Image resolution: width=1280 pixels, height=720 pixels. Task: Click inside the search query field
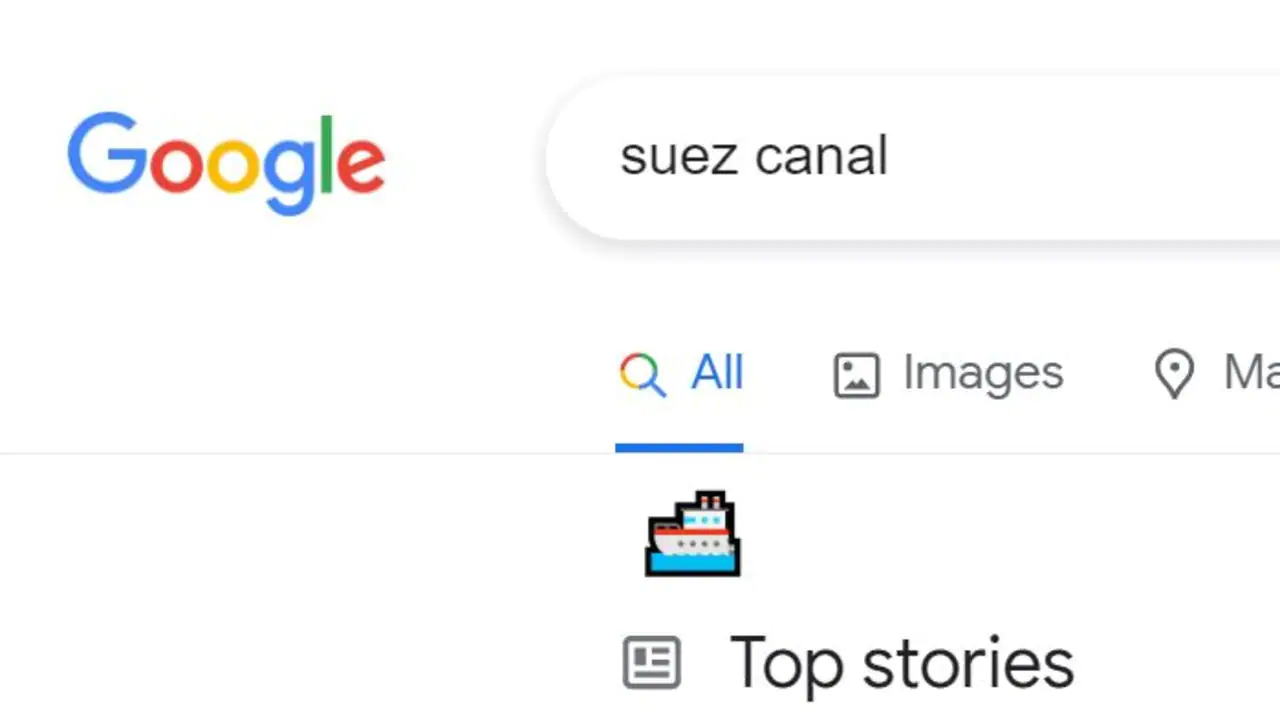[x=900, y=157]
